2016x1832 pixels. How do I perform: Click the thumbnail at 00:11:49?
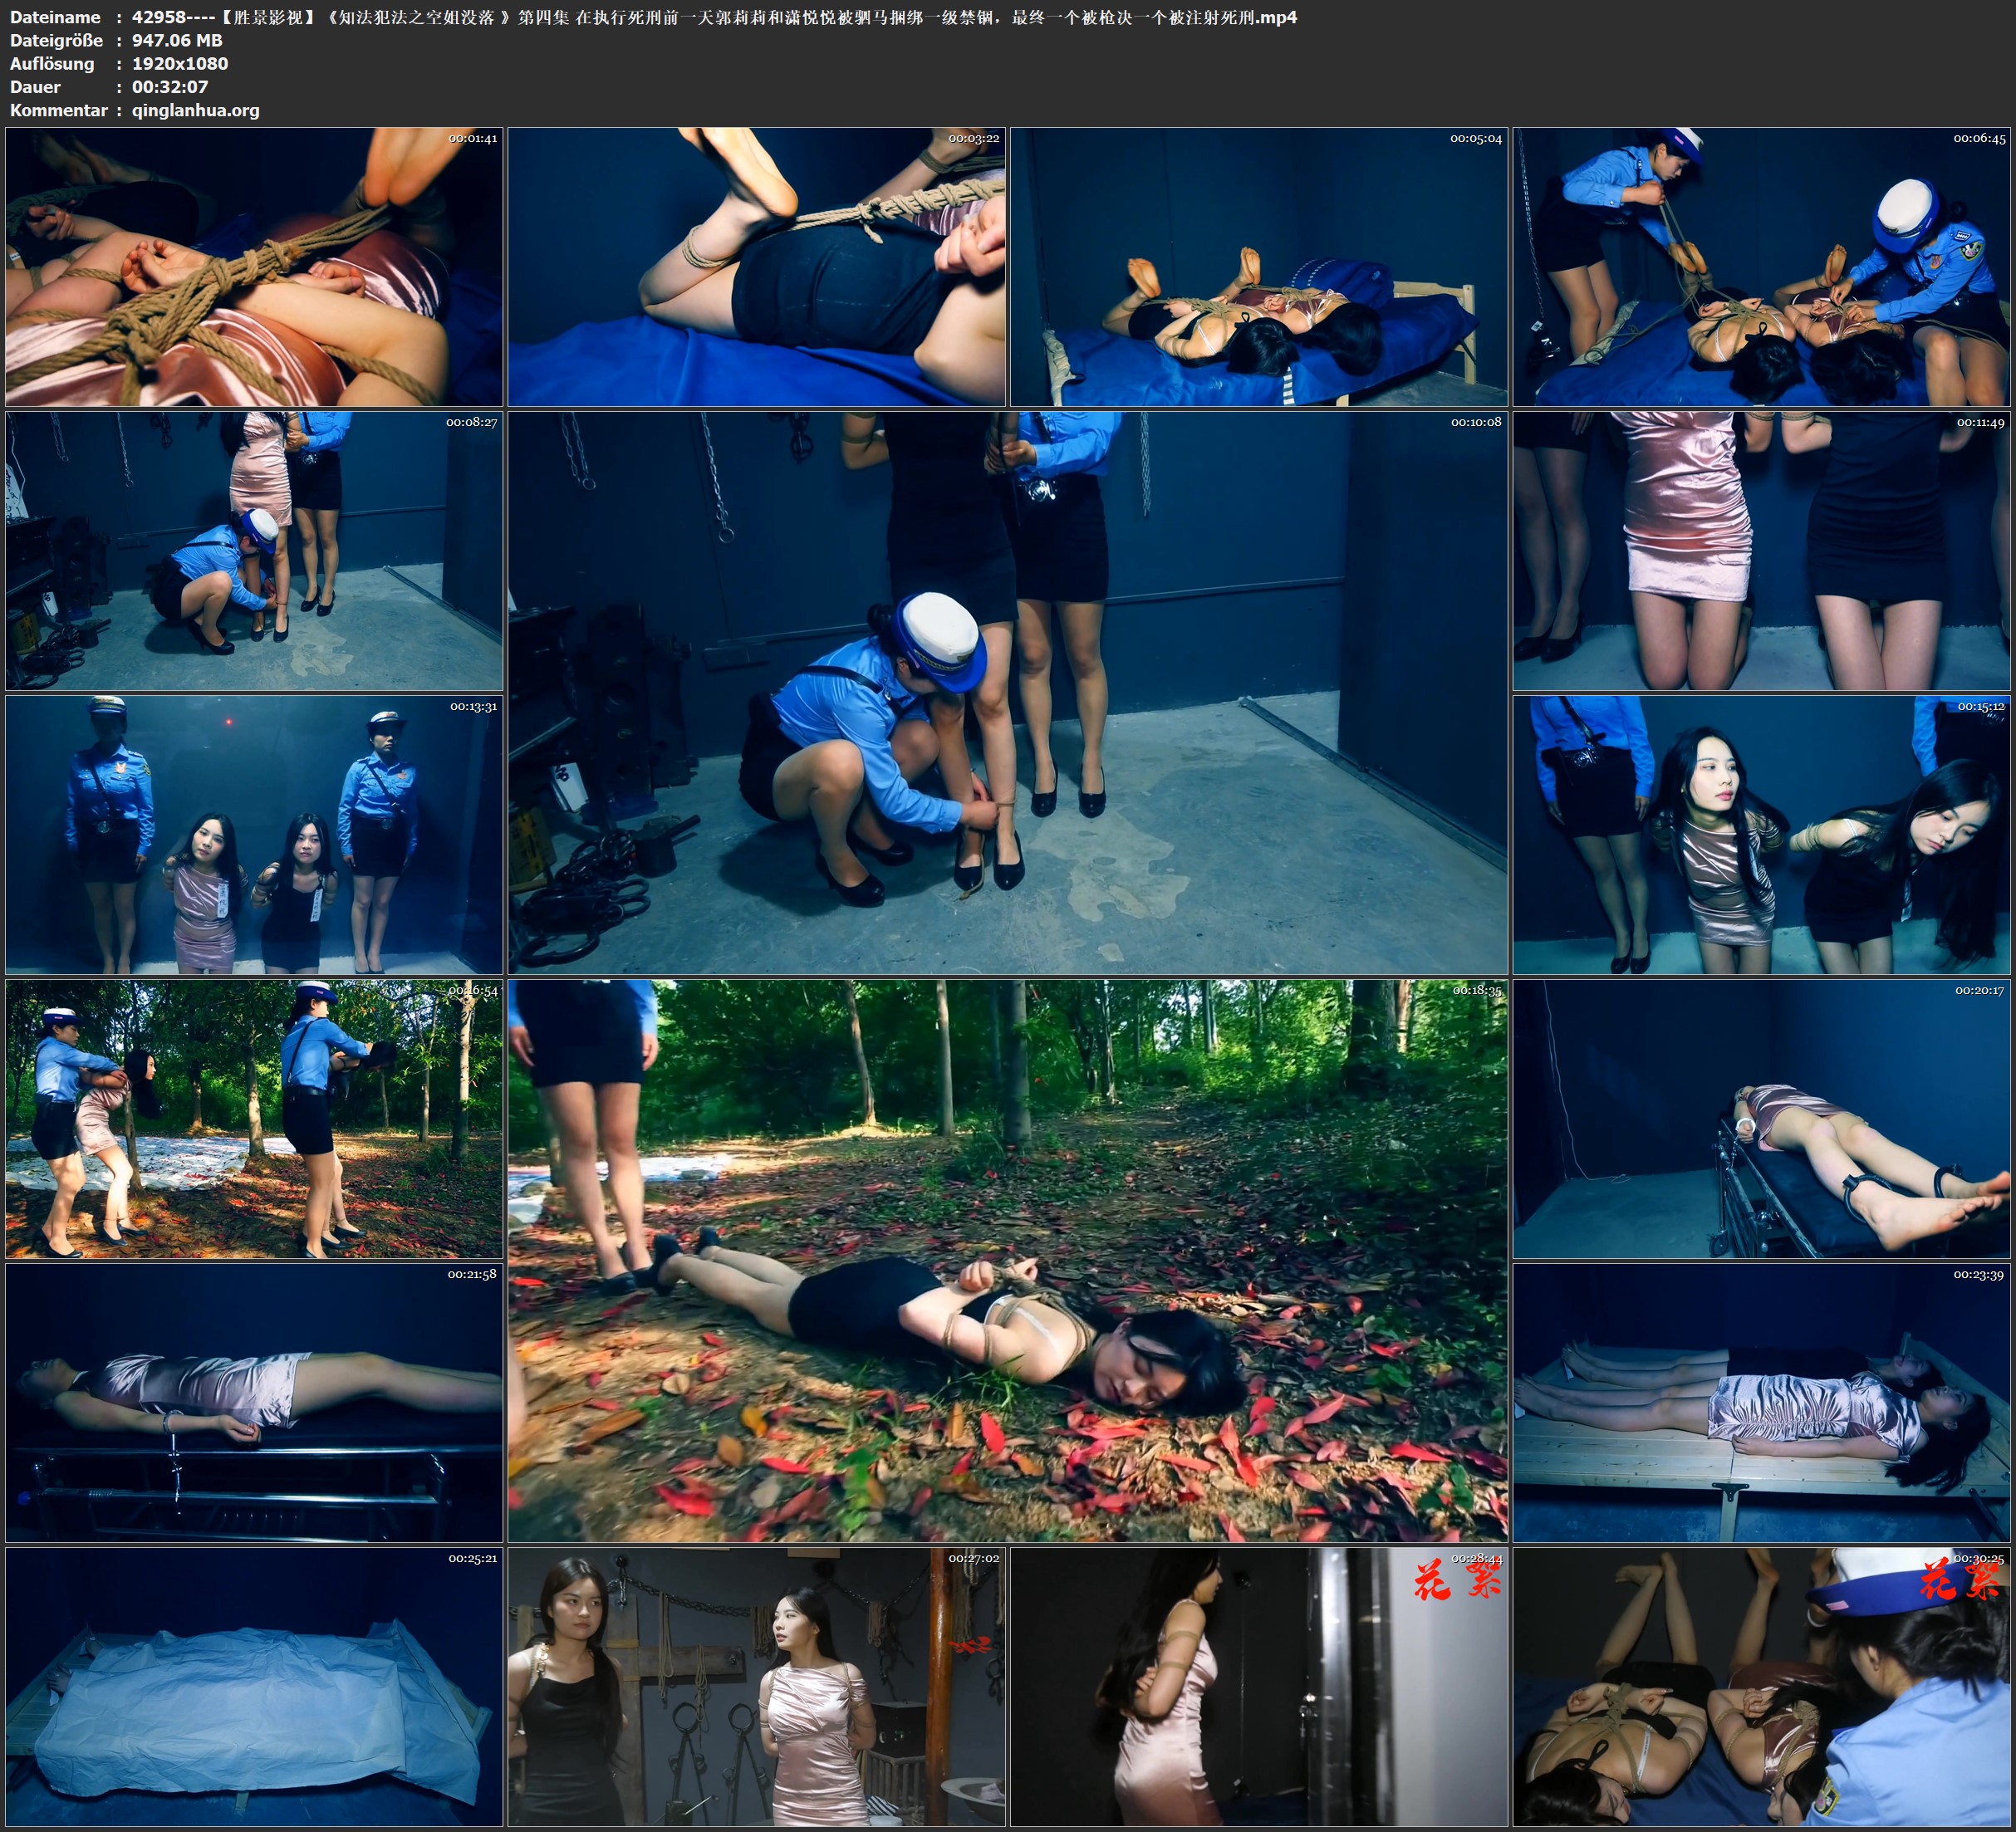click(1761, 550)
